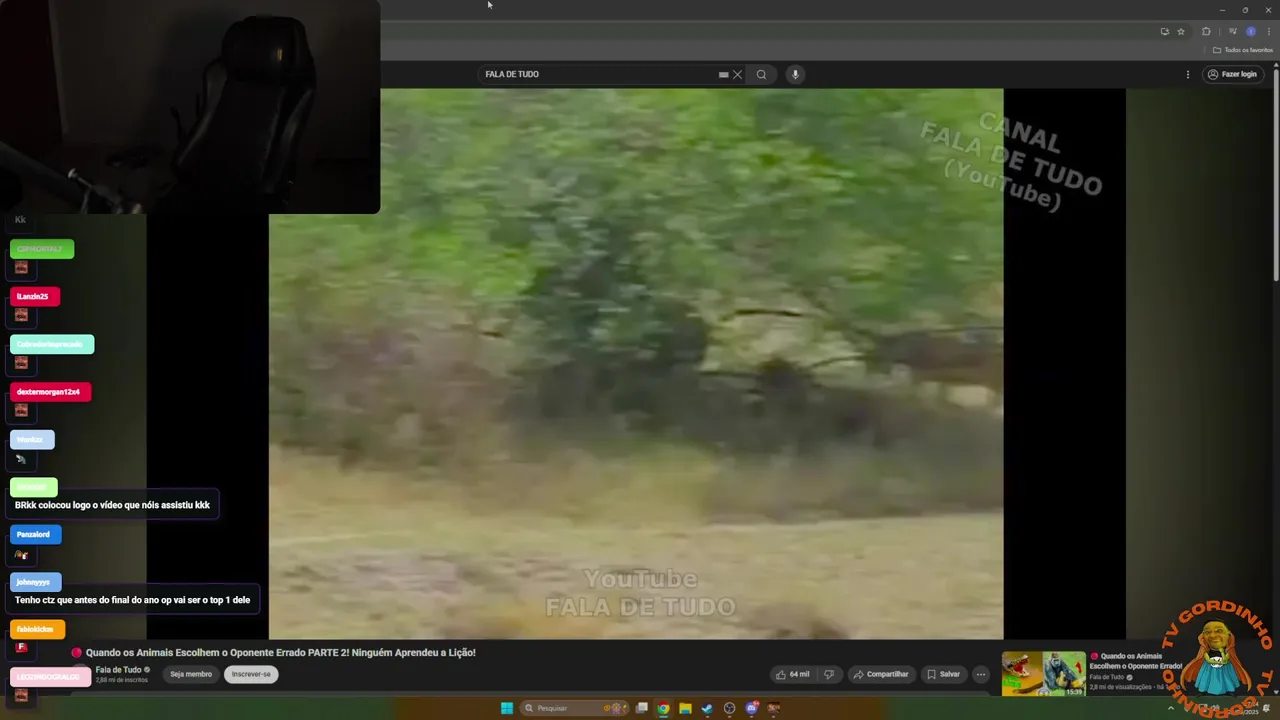Open the Fala de Tudo channel name
The width and height of the screenshot is (1280, 720).
click(118, 670)
